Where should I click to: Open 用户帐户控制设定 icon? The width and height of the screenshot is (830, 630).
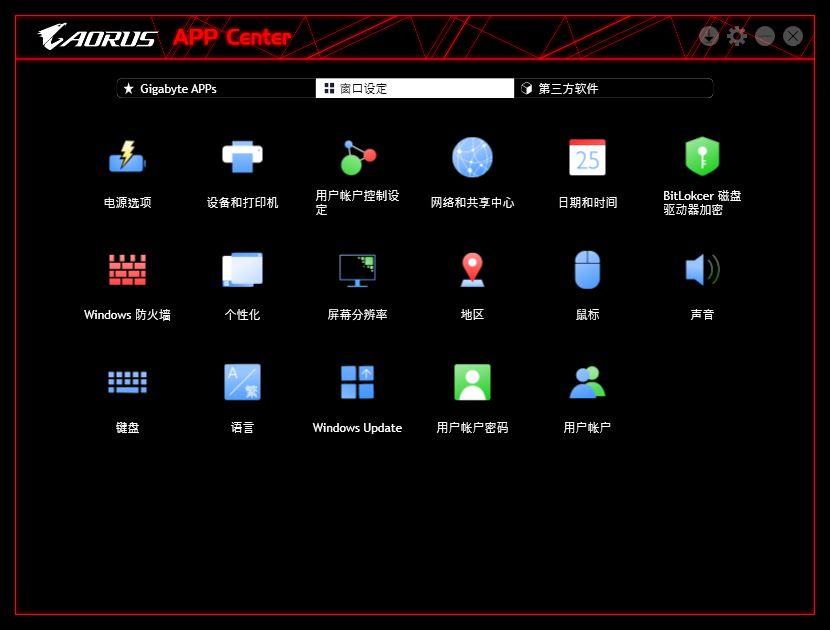tap(357, 157)
